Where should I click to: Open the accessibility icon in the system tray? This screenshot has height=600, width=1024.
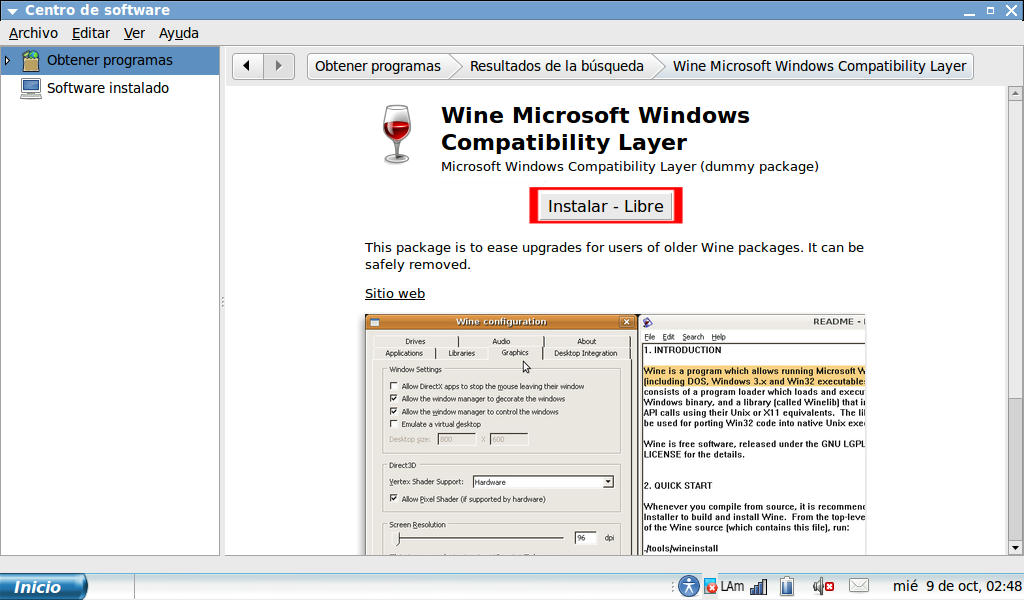point(688,586)
